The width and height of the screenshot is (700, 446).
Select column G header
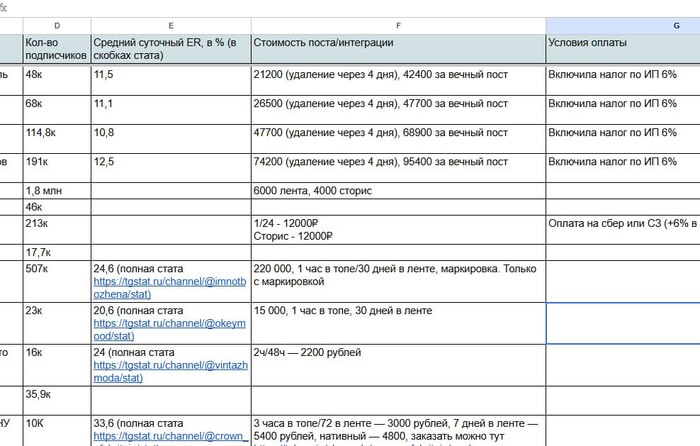click(623, 26)
